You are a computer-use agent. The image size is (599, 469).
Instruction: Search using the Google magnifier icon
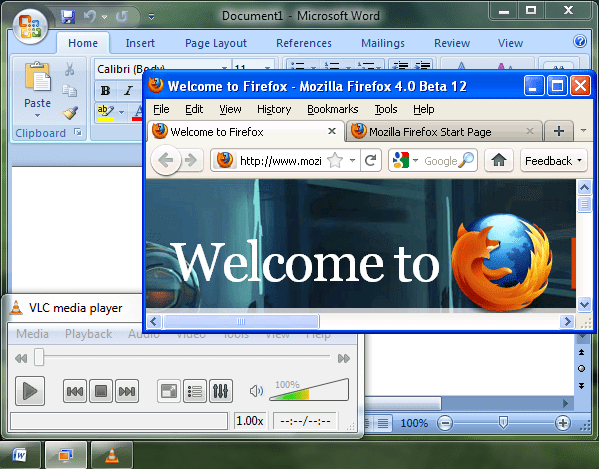[x=466, y=160]
